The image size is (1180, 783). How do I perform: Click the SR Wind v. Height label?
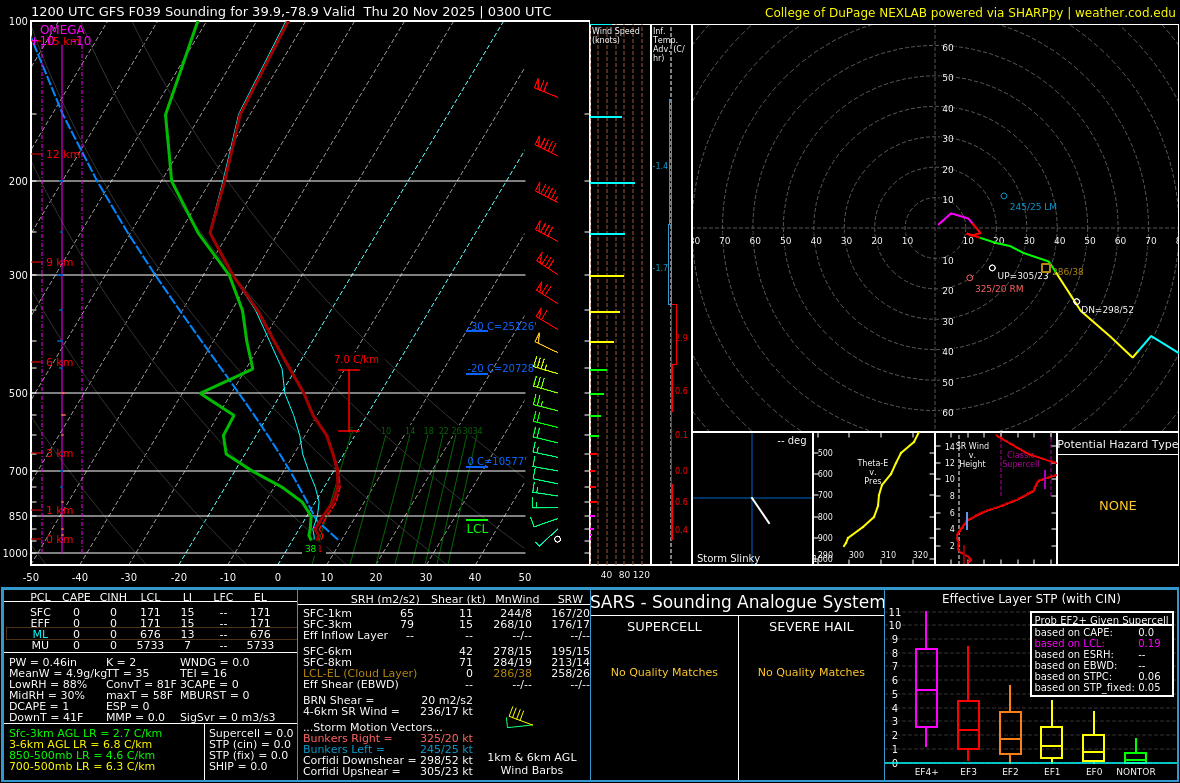972,455
